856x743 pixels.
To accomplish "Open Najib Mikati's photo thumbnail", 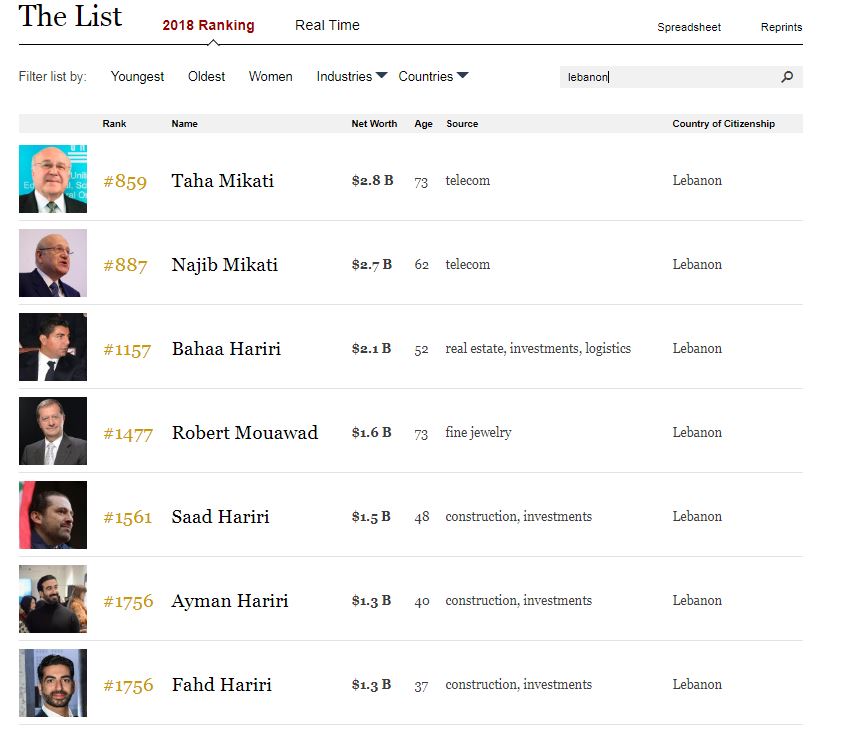I will click(x=53, y=263).
